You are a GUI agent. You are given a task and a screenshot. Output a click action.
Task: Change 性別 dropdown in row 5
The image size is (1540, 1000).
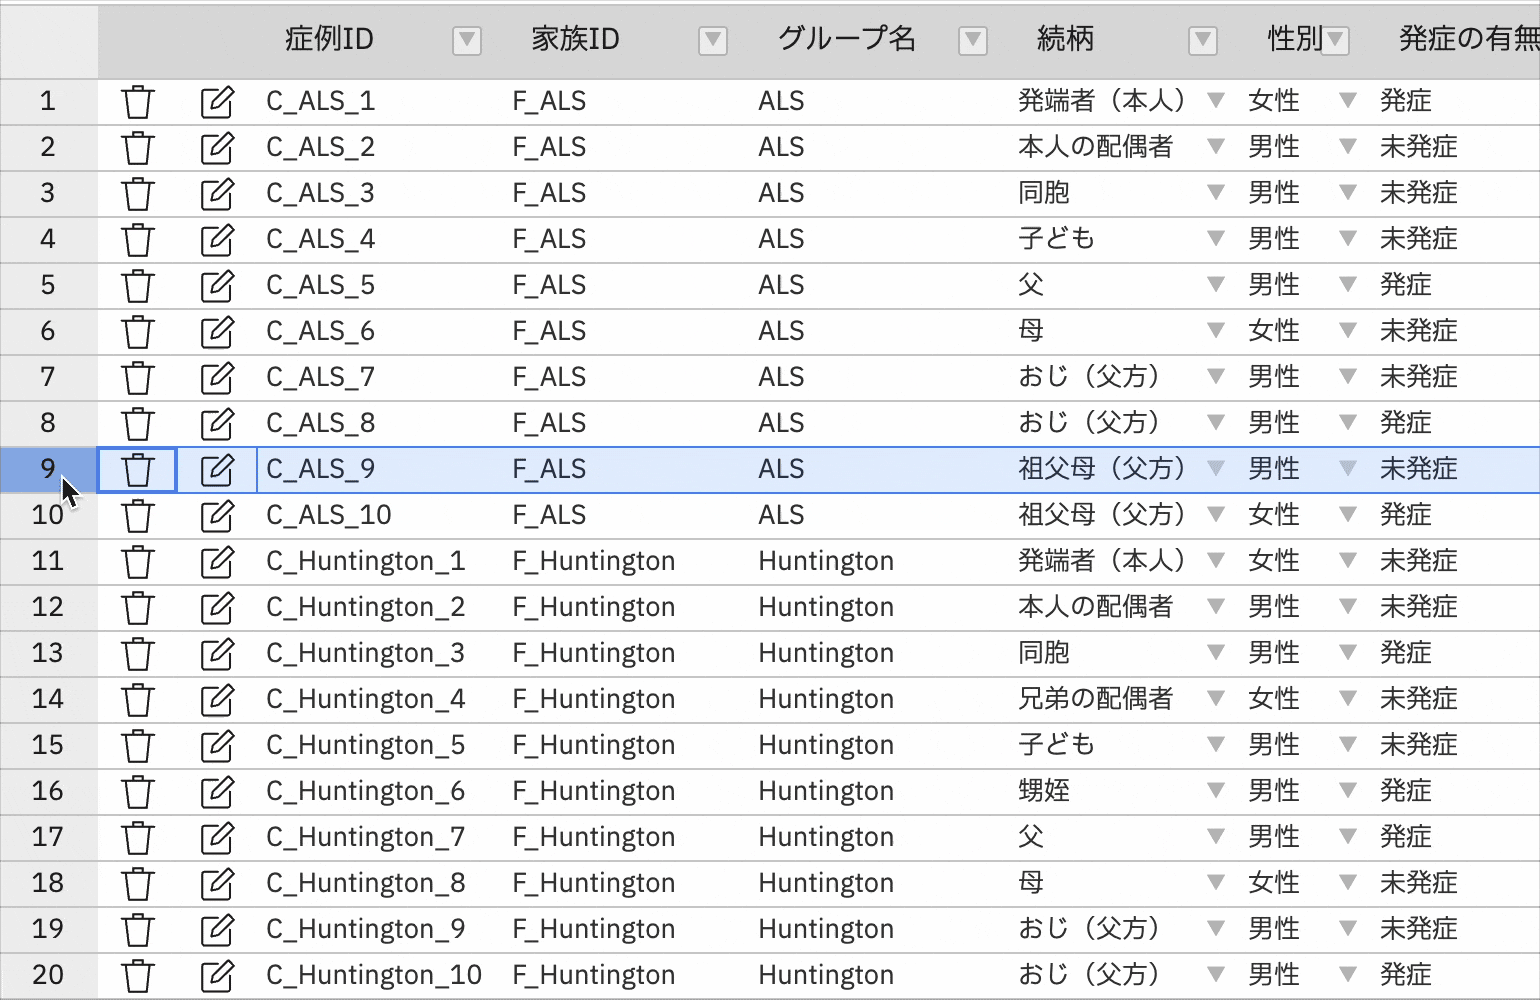pyautogui.click(x=1348, y=285)
